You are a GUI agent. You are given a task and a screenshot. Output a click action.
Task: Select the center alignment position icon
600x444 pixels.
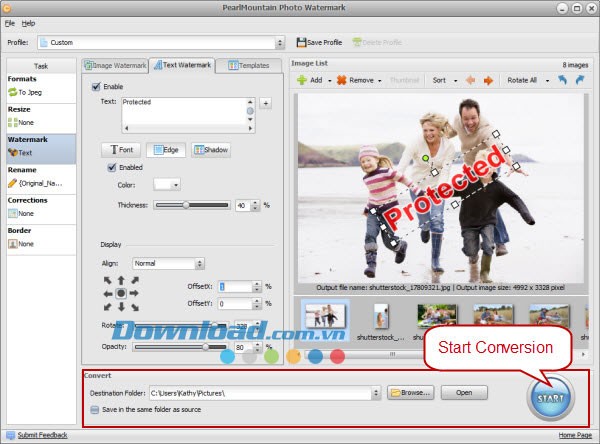[x=121, y=293]
